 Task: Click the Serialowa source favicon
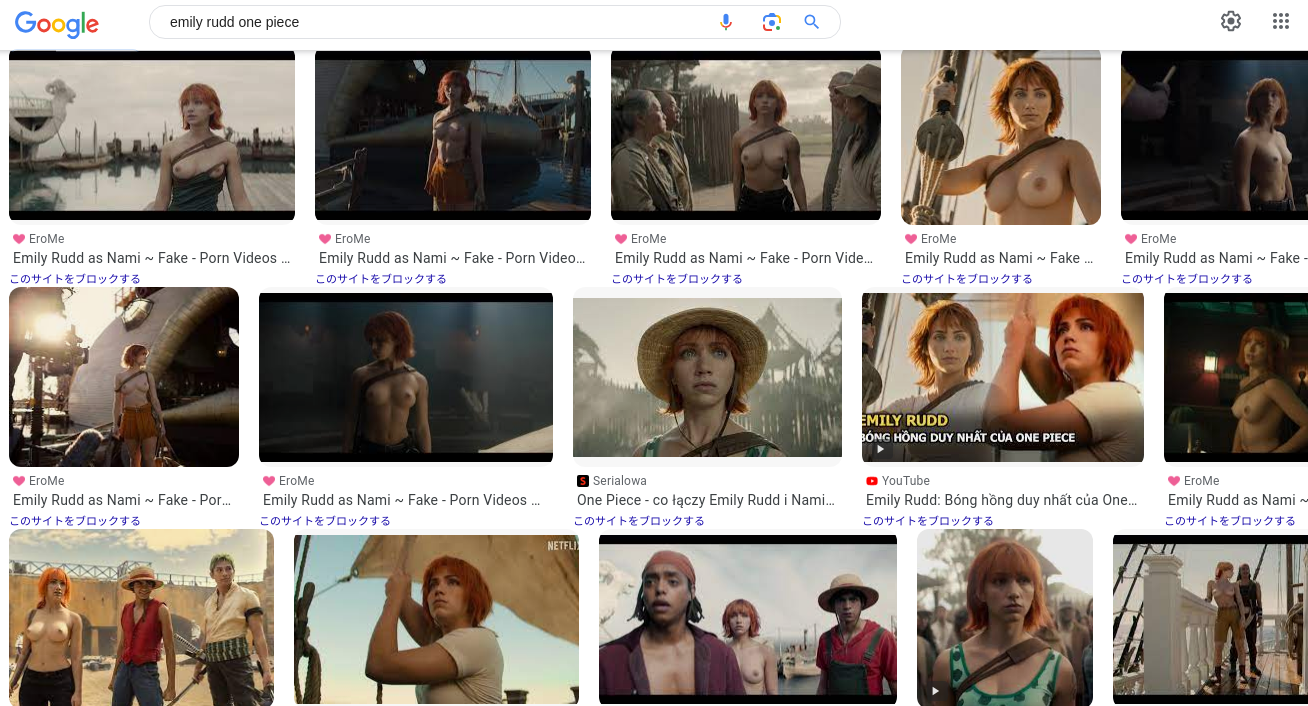pos(583,481)
